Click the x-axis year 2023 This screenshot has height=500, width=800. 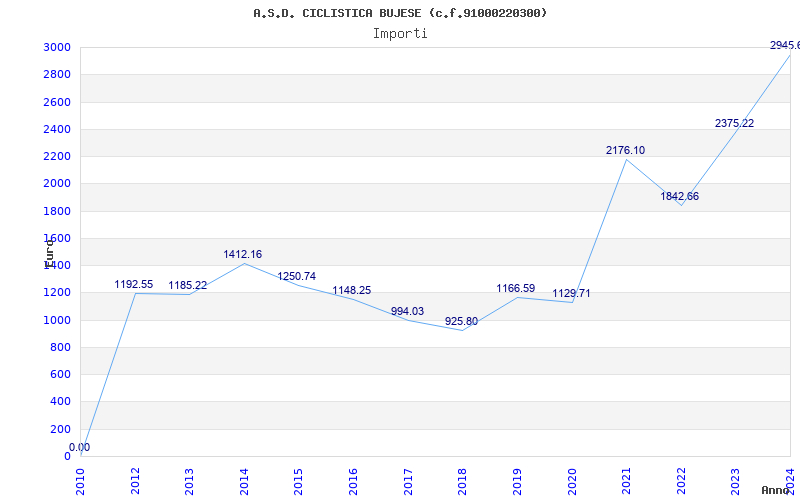click(735, 482)
